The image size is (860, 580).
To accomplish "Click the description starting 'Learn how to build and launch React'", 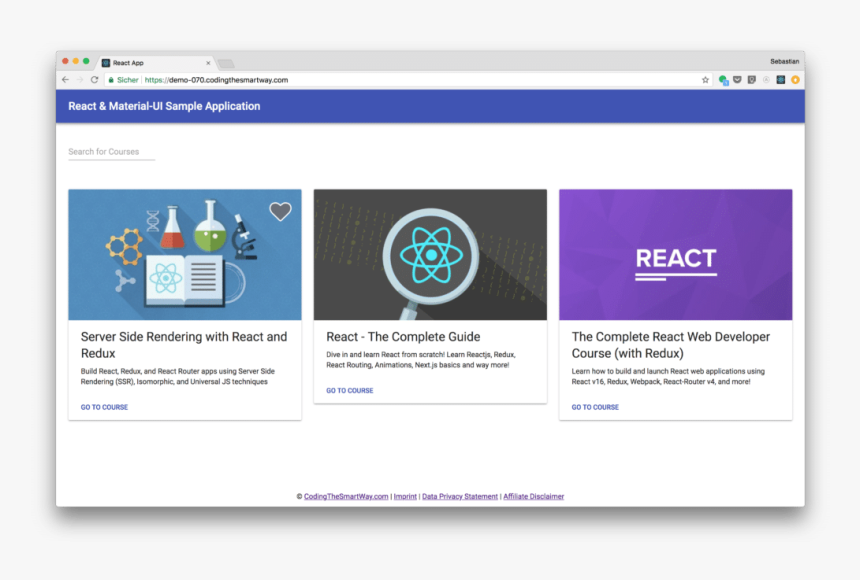I will coord(668,376).
